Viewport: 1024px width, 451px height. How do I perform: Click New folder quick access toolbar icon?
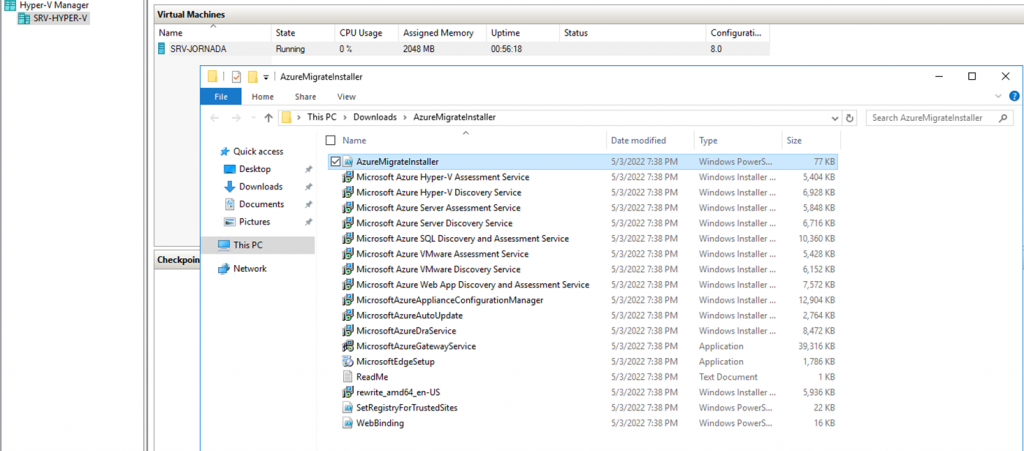[253, 77]
